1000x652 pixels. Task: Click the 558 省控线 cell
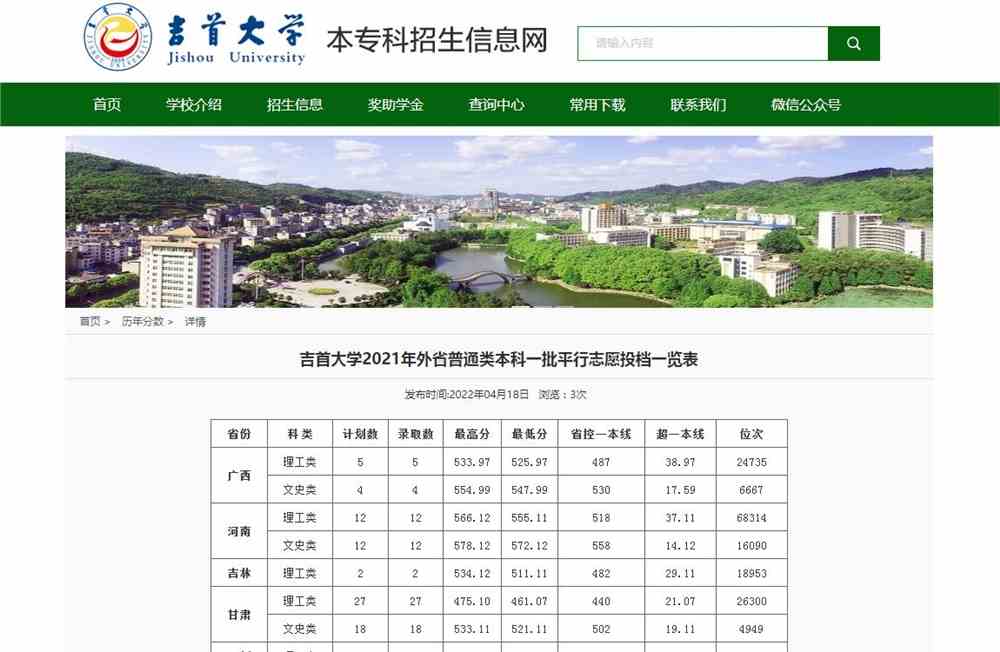click(601, 545)
